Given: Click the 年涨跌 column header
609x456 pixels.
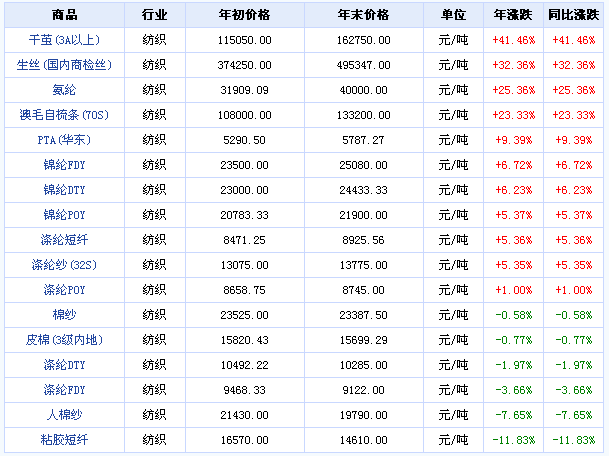Looking at the screenshot, I should click(514, 15).
